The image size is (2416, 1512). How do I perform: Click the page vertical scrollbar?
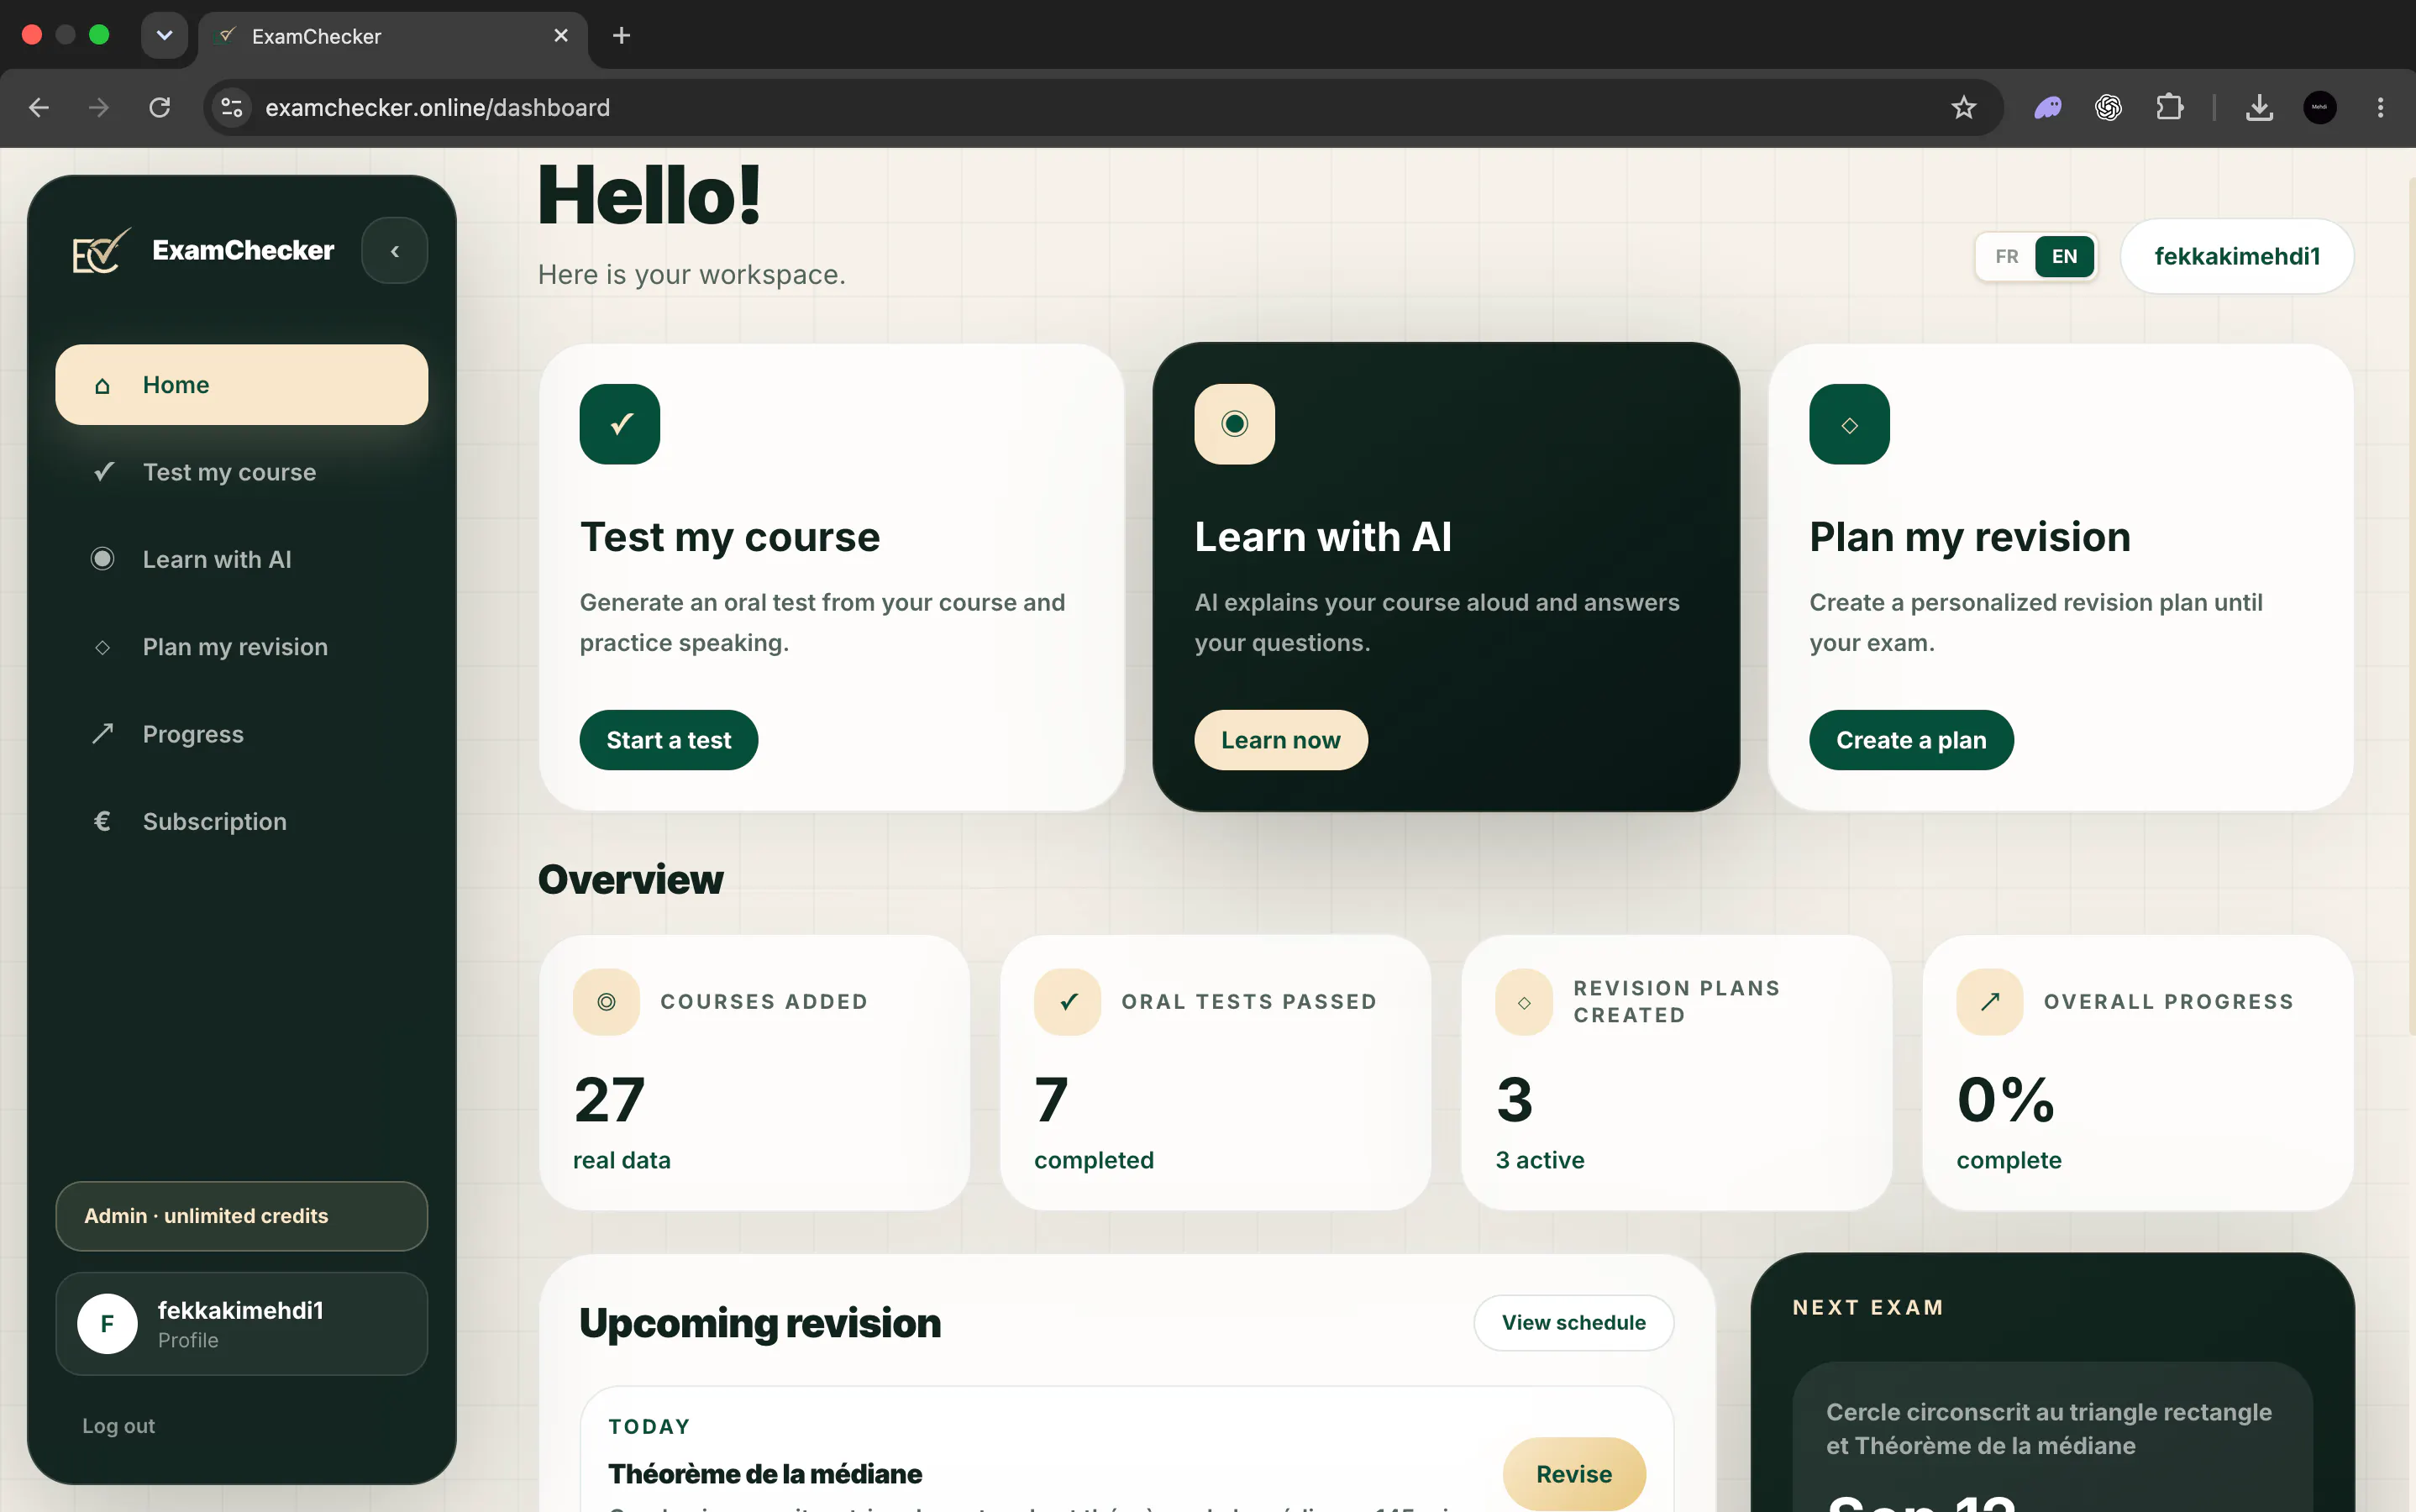click(2412, 606)
